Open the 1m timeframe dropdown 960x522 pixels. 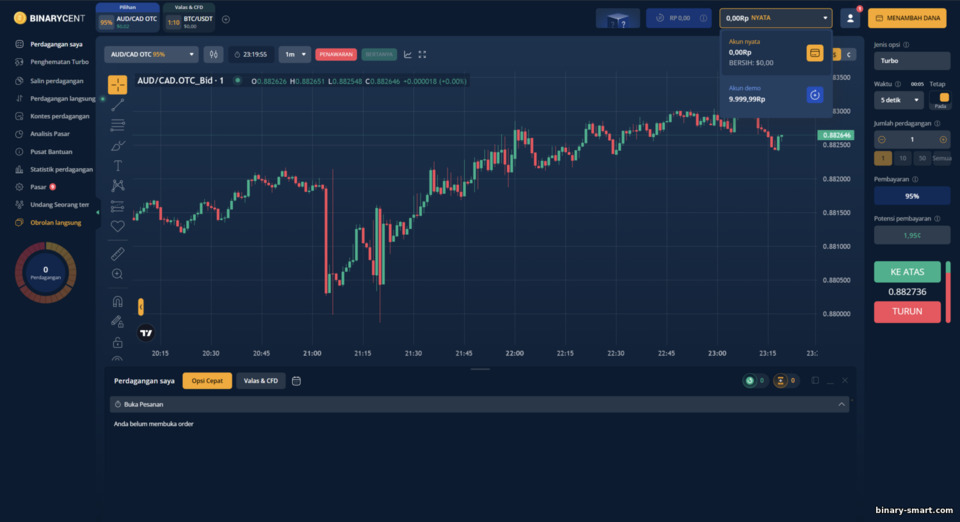[294, 54]
